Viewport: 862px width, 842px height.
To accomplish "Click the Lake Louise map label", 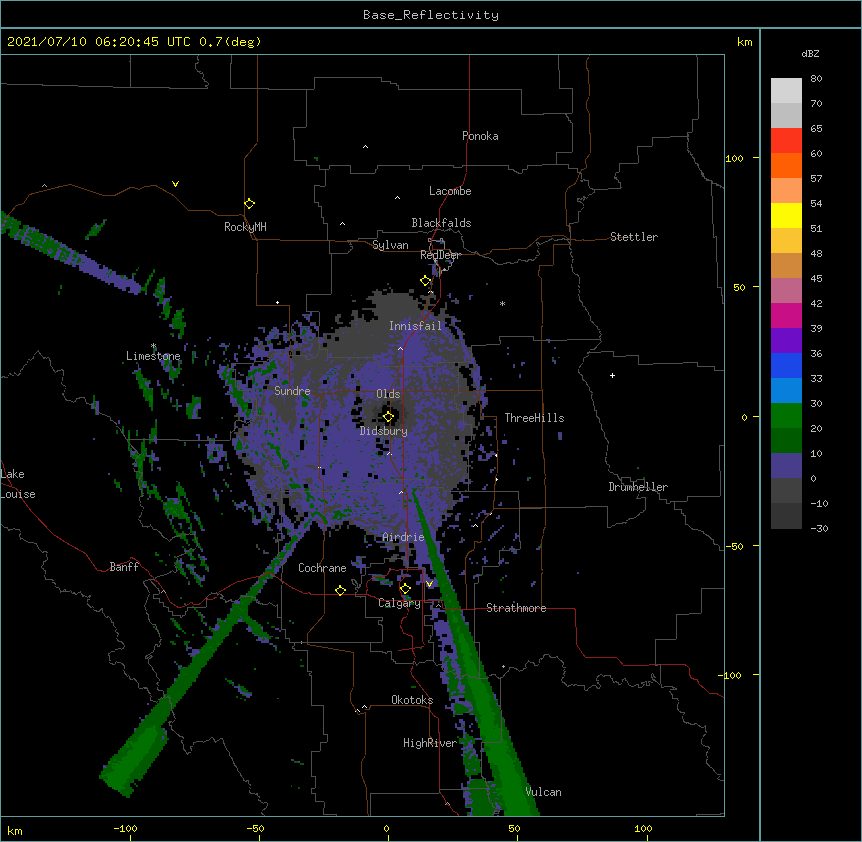I will (18, 484).
